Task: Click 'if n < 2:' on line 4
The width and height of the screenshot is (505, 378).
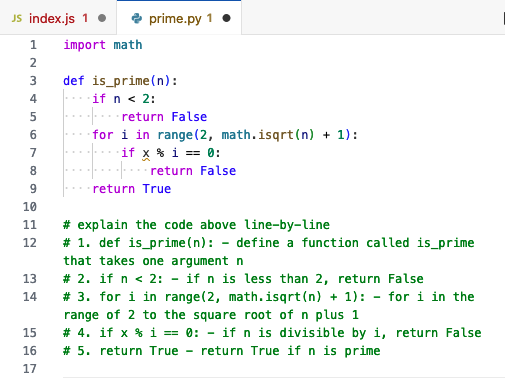Action: [124, 99]
